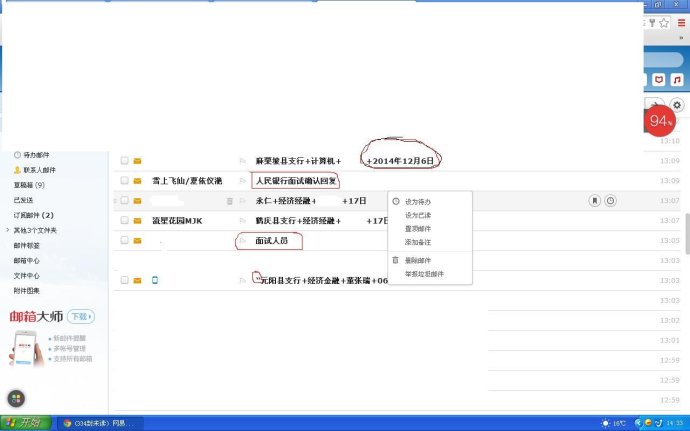The height and width of the screenshot is (431, 690).
Task: Click trash icon on the 永仁 email row
Action: 230,201
